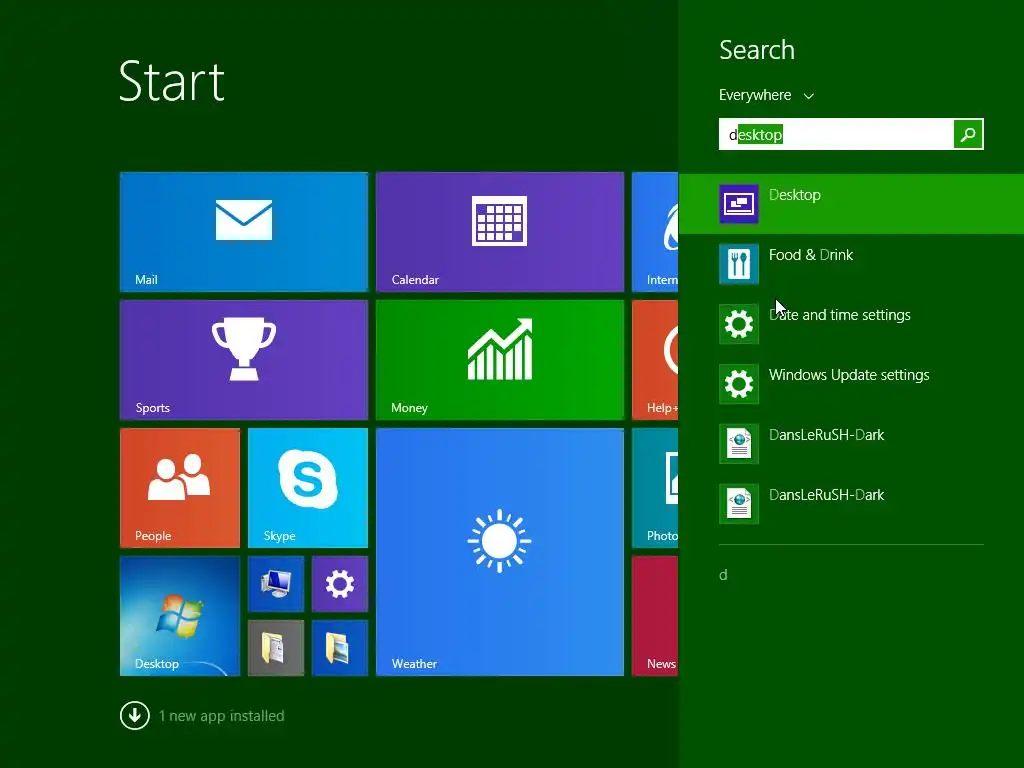
Task: Open 'Windows Update settings' result
Action: coord(849,375)
